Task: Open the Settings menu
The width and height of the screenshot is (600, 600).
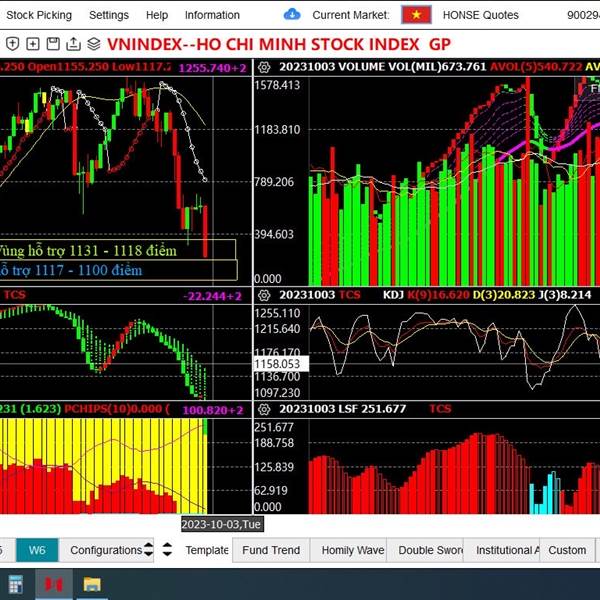Action: point(109,15)
